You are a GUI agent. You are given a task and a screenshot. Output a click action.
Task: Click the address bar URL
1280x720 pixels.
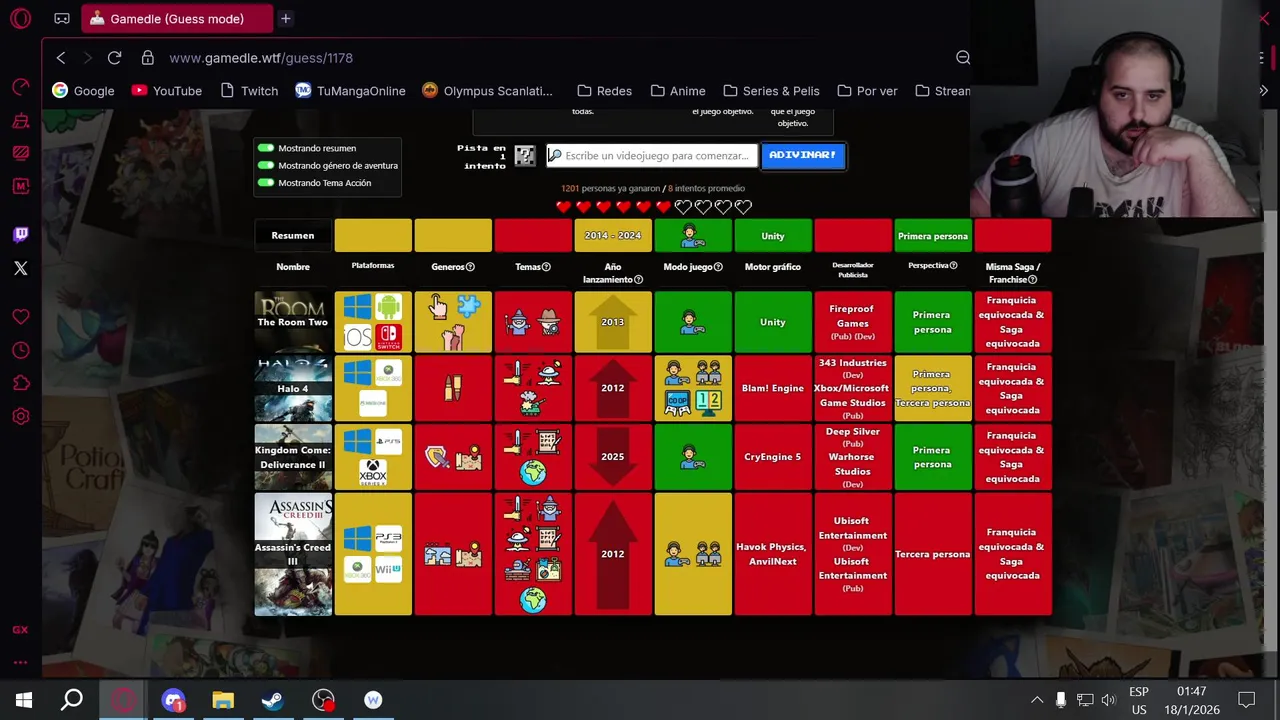click(x=261, y=58)
